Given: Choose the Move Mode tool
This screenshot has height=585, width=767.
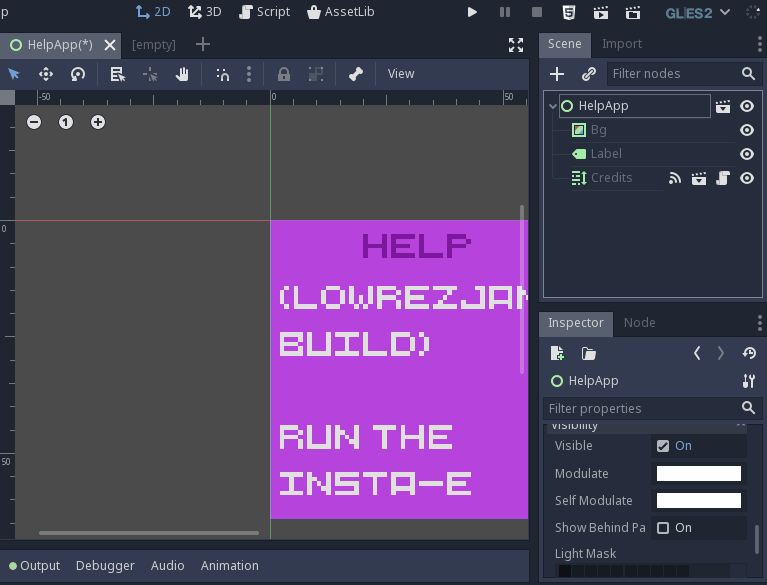Looking at the screenshot, I should [x=46, y=74].
